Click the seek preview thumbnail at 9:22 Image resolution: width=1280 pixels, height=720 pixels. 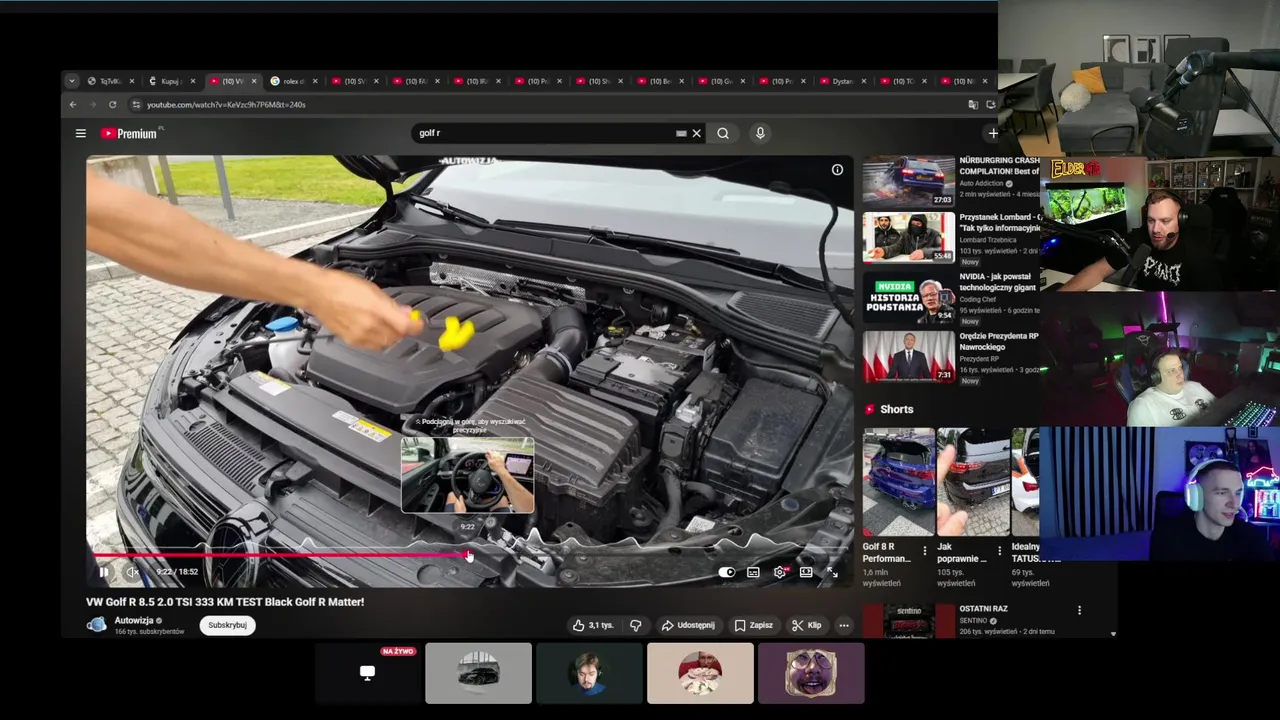[x=468, y=475]
